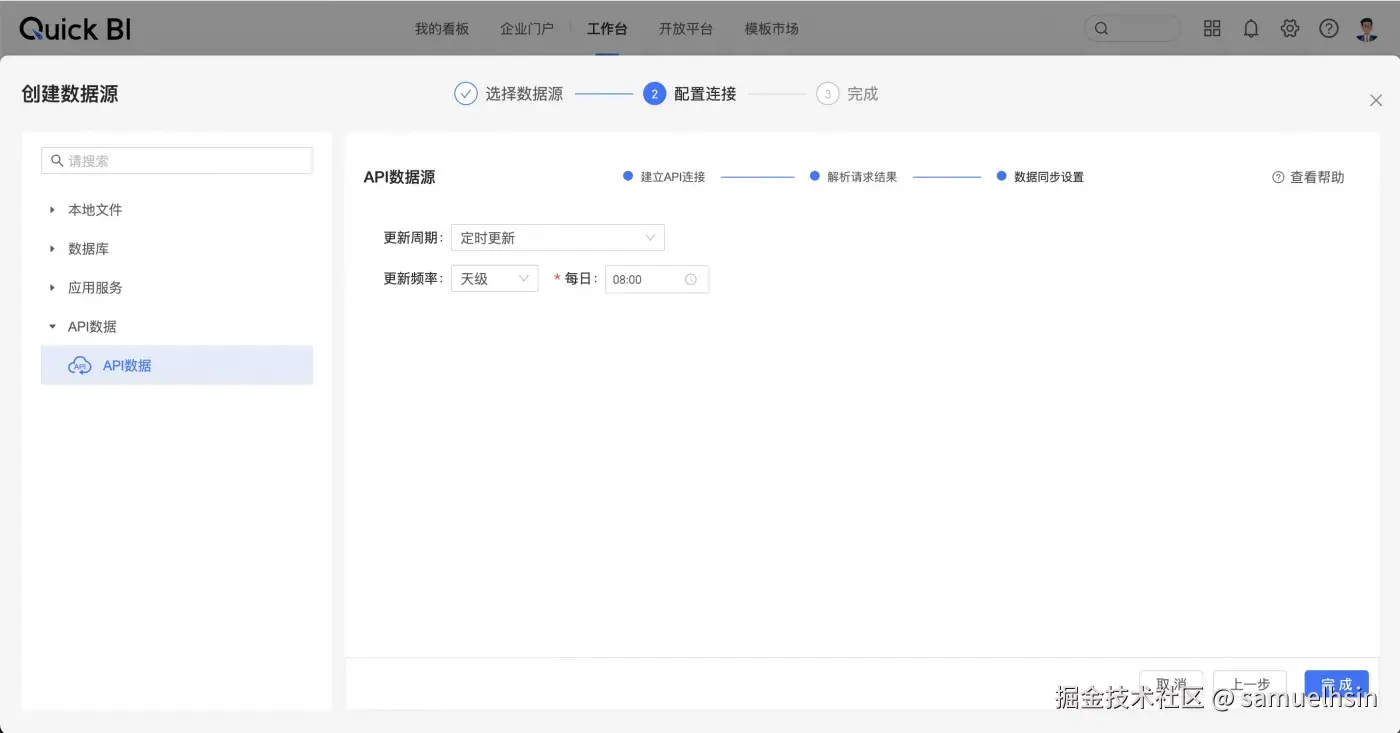Image resolution: width=1400 pixels, height=733 pixels.
Task: Click the 建立API连接 step
Action: pyautogui.click(x=664, y=177)
